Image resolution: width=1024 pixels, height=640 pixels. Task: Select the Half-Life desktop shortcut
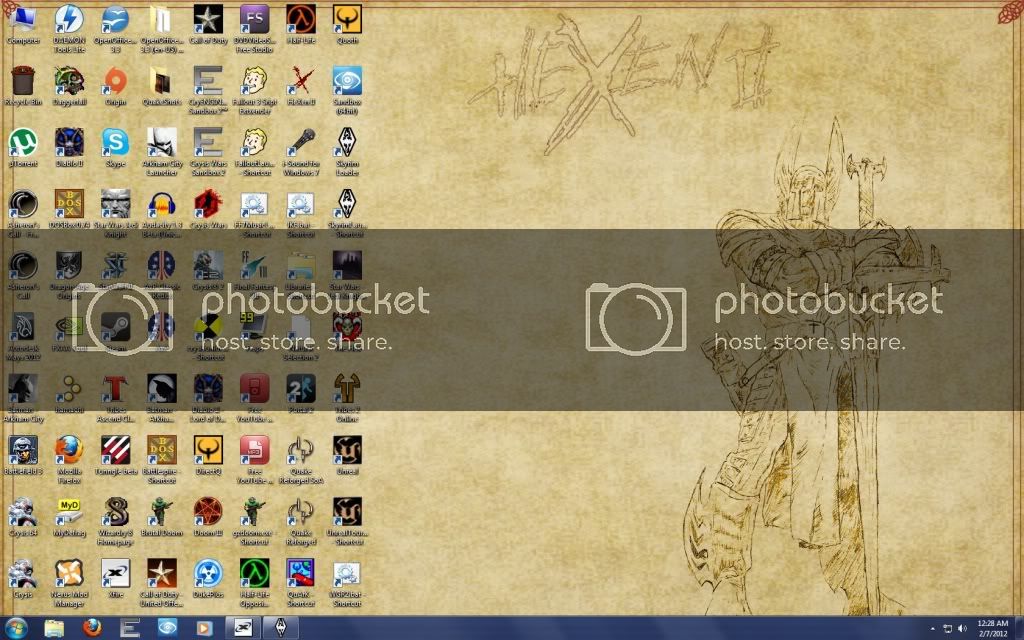tap(301, 19)
